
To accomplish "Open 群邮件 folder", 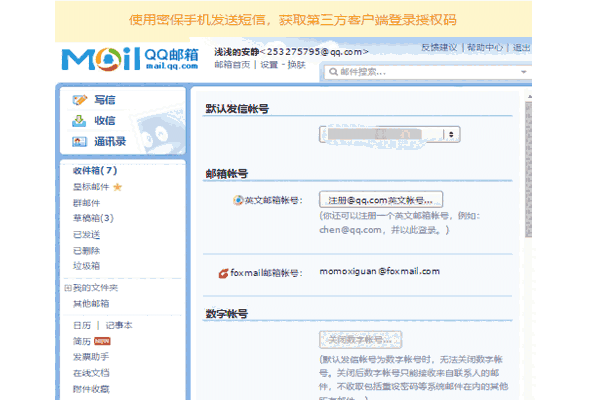I will tap(86, 203).
